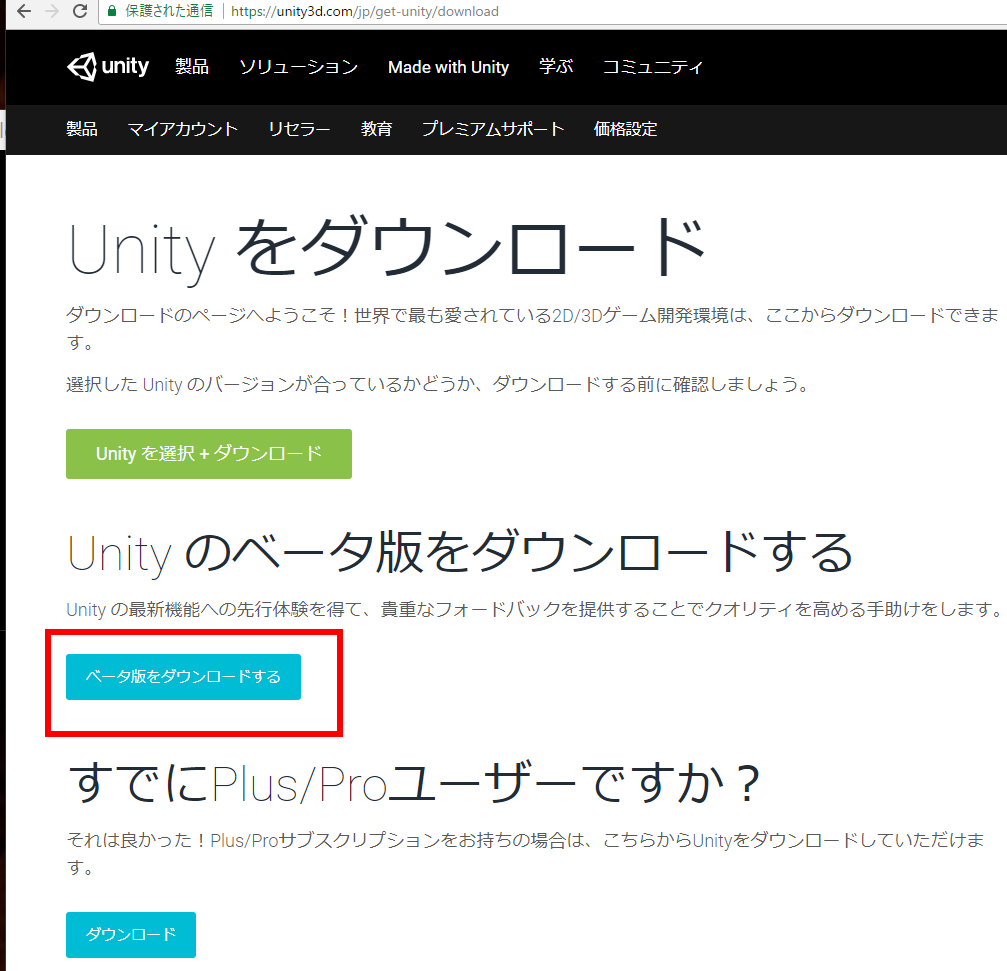
Task: Click Unity のベータ版をダウンロードする heading
Action: coord(460,553)
